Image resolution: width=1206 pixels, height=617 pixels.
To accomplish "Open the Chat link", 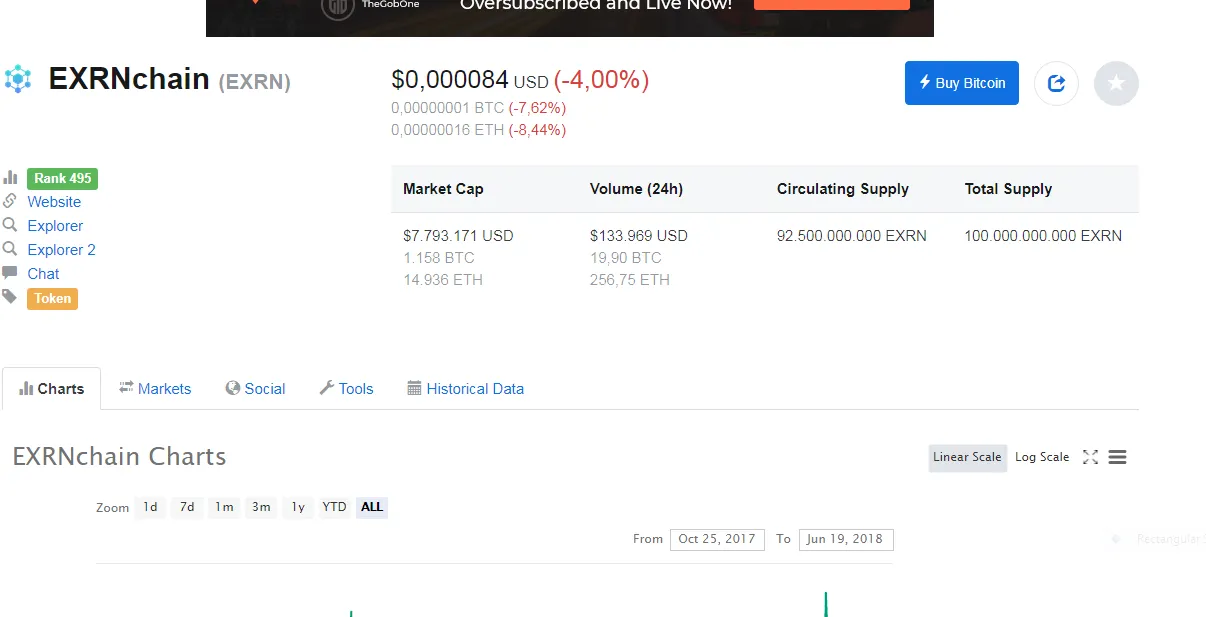I will pyautogui.click(x=43, y=274).
